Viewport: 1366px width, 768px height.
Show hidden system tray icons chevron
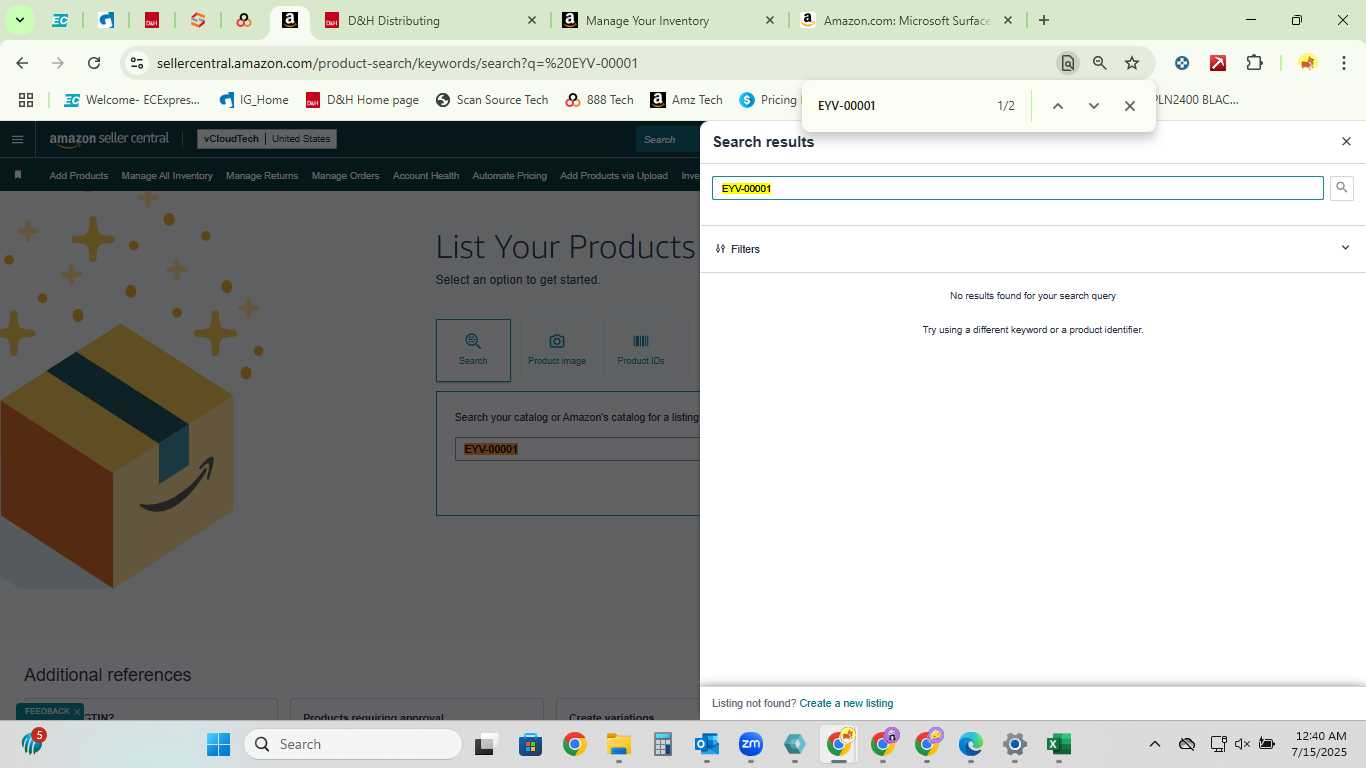click(x=1154, y=744)
